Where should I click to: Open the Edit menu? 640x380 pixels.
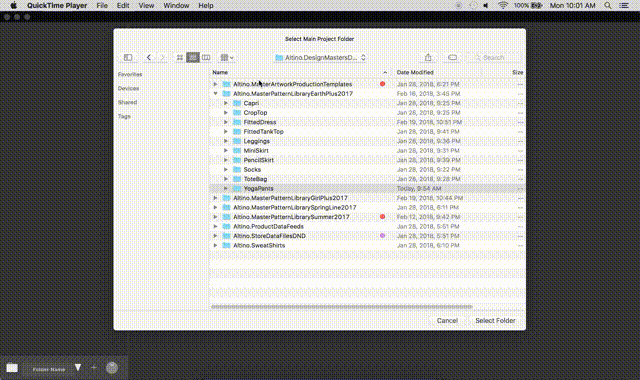[123, 5]
